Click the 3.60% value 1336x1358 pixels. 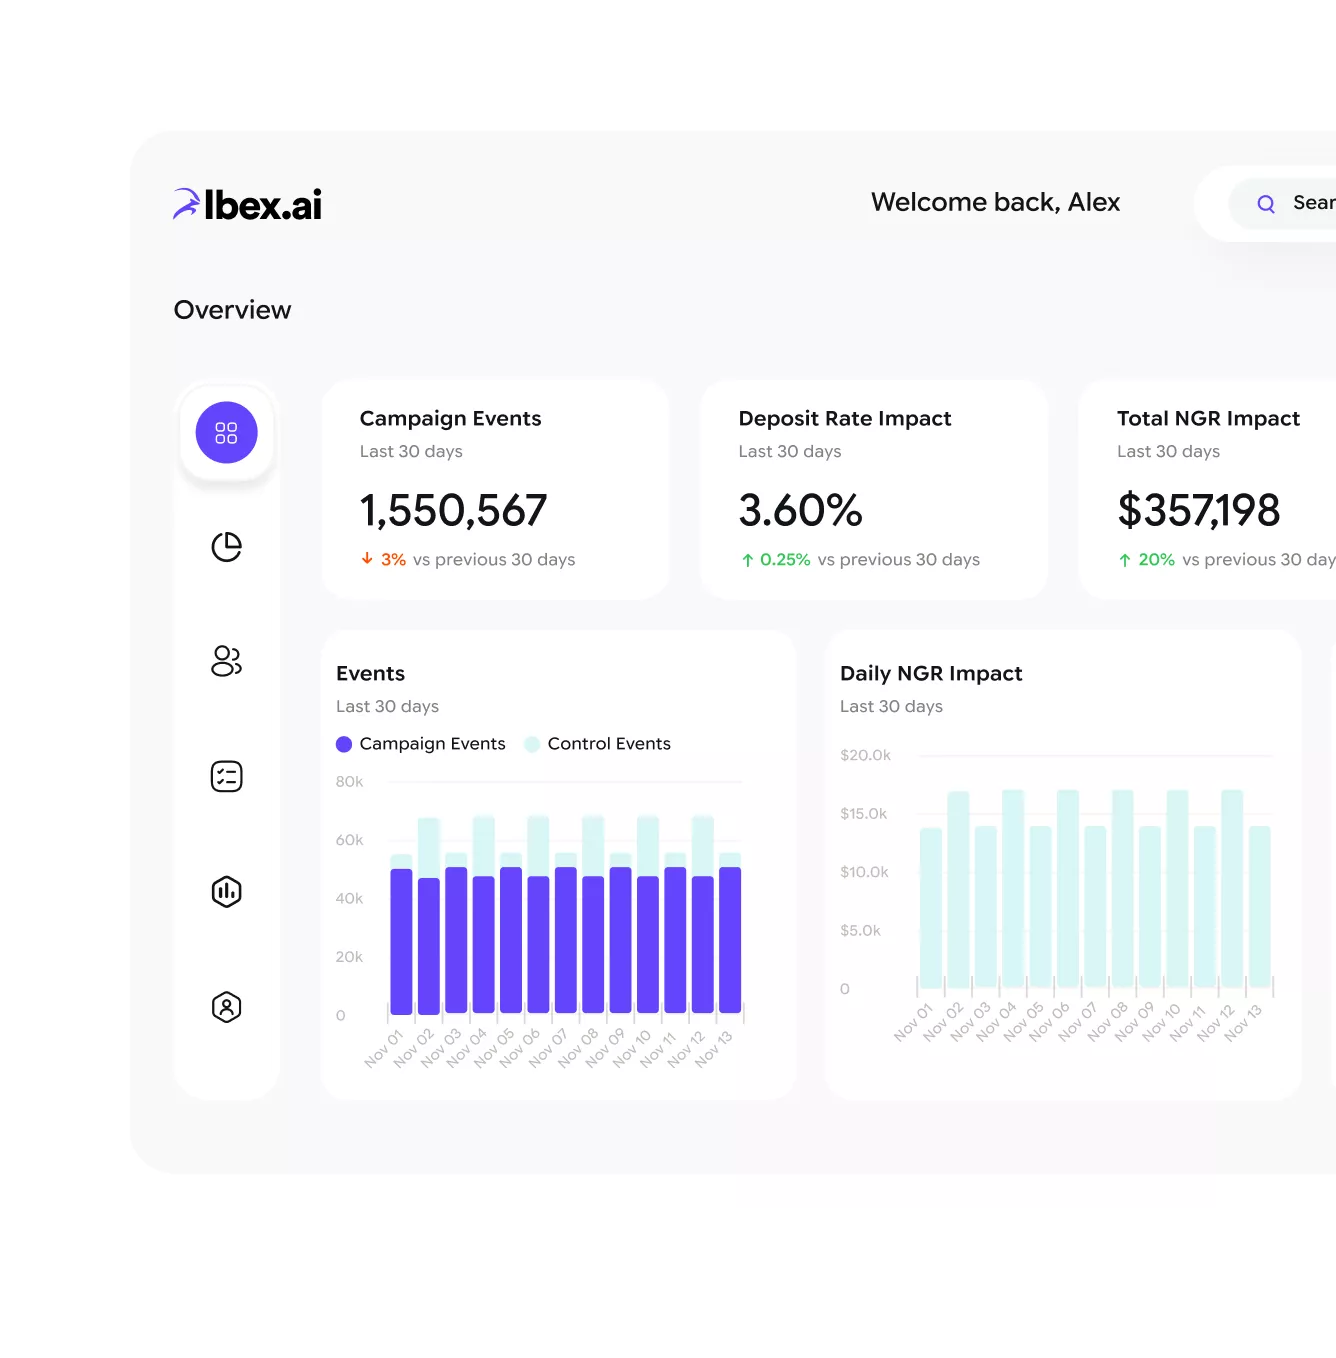tap(800, 510)
